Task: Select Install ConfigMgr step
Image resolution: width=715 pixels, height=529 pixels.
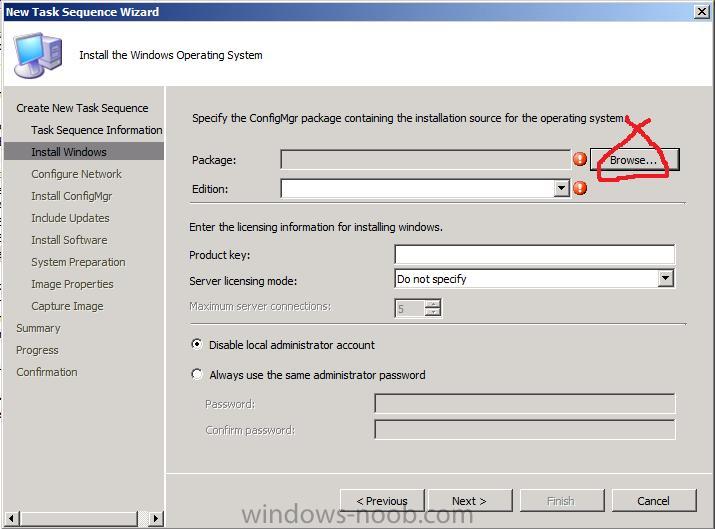Action: click(x=72, y=196)
